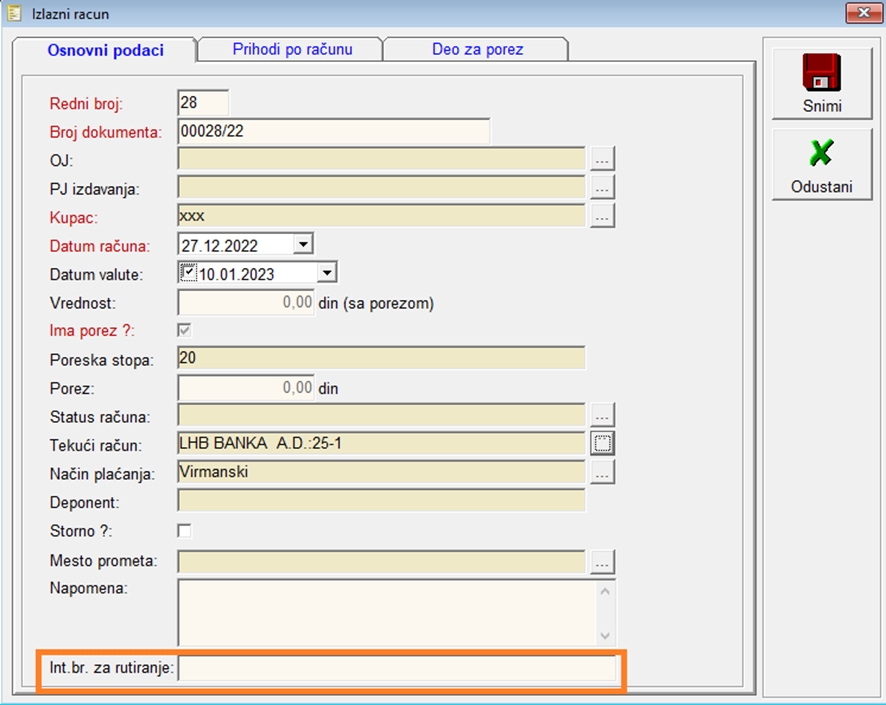Expand the Datum računa date dropdown
Image resolution: width=886 pixels, height=705 pixels.
(303, 244)
